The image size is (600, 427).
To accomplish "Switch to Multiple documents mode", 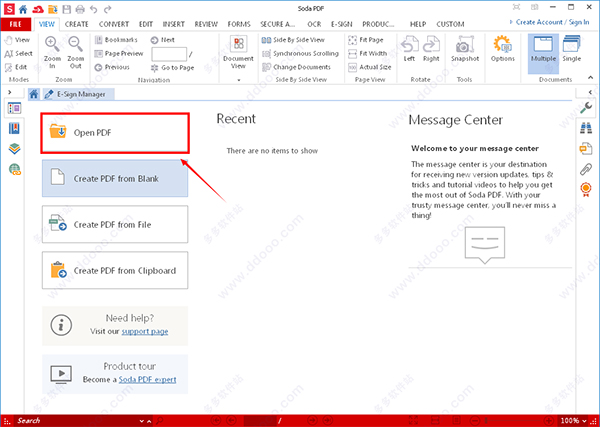I will coord(543,54).
